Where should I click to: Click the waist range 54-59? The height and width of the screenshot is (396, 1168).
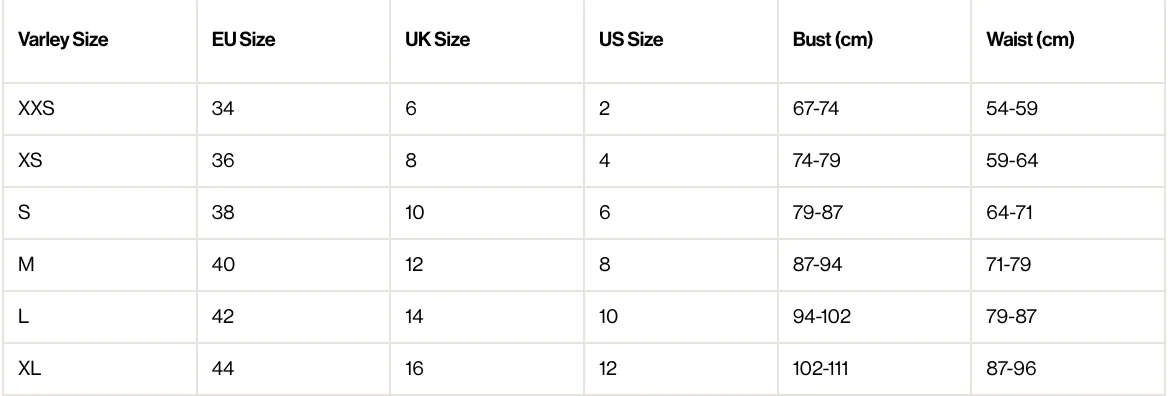pyautogui.click(x=1012, y=109)
